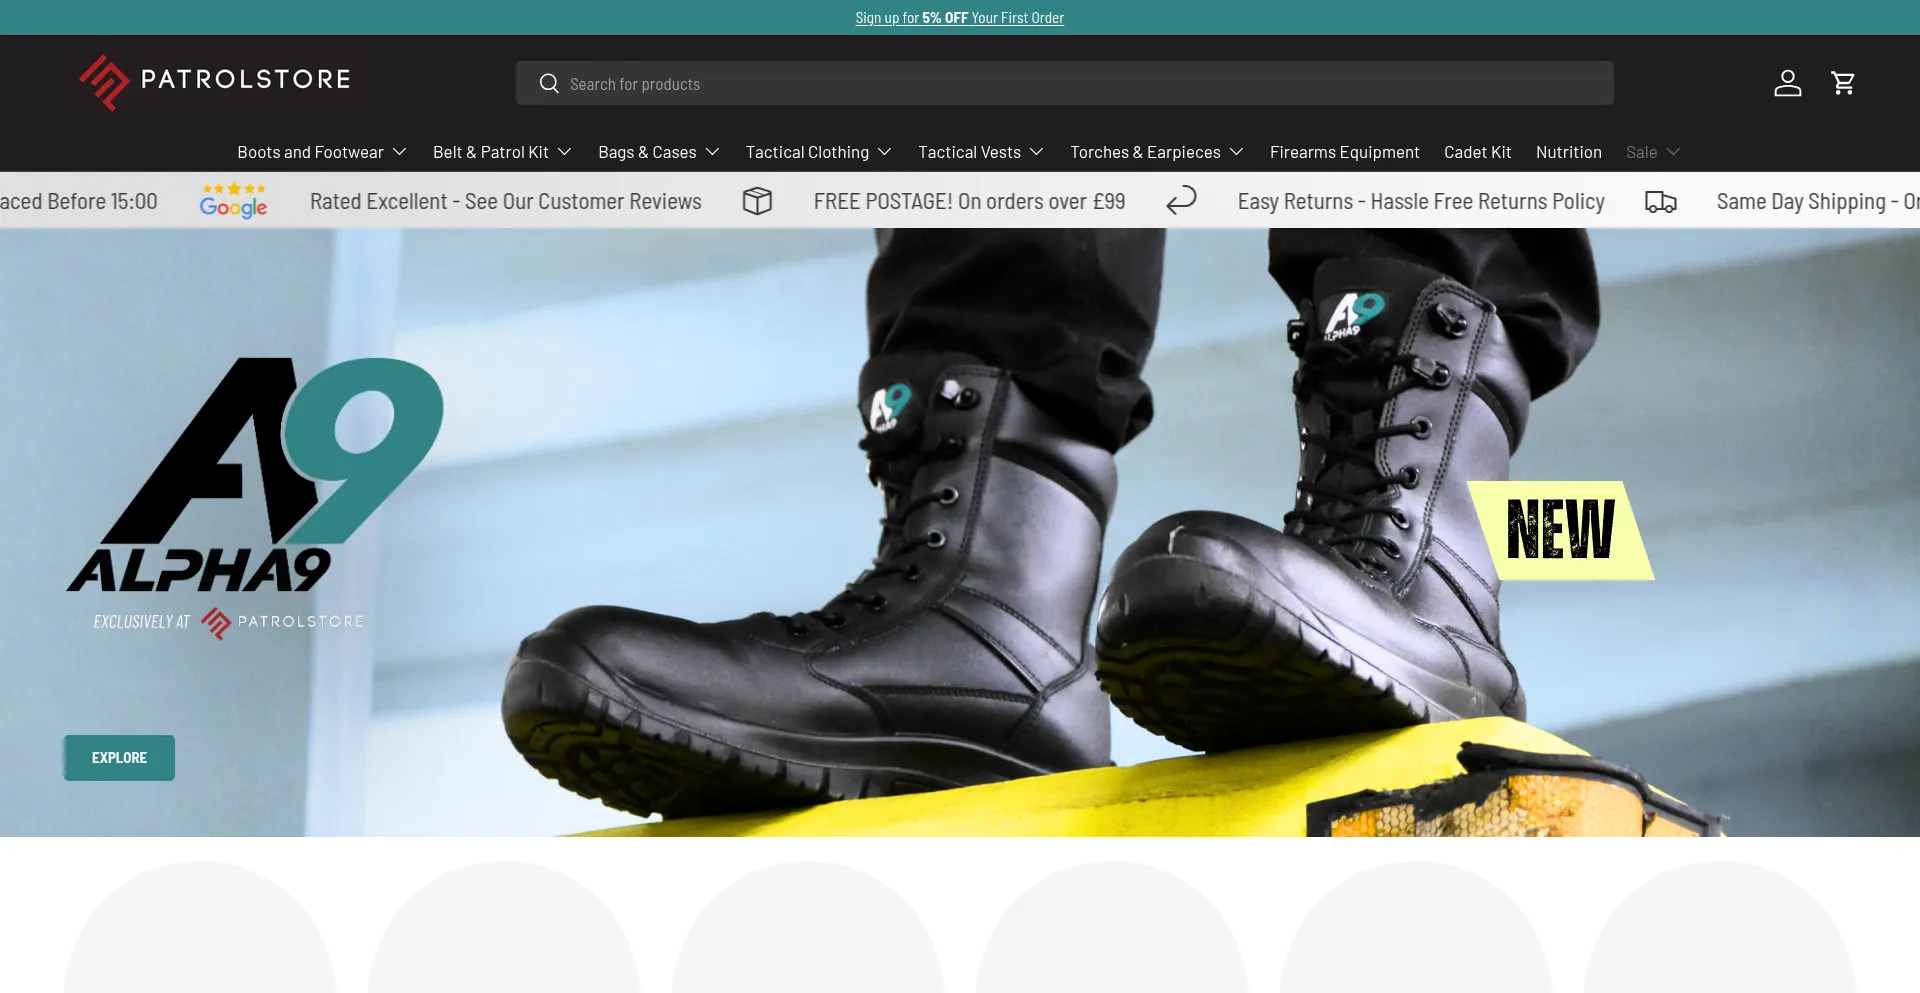Expand Tactical Vests menu
1920x993 pixels.
[980, 152]
